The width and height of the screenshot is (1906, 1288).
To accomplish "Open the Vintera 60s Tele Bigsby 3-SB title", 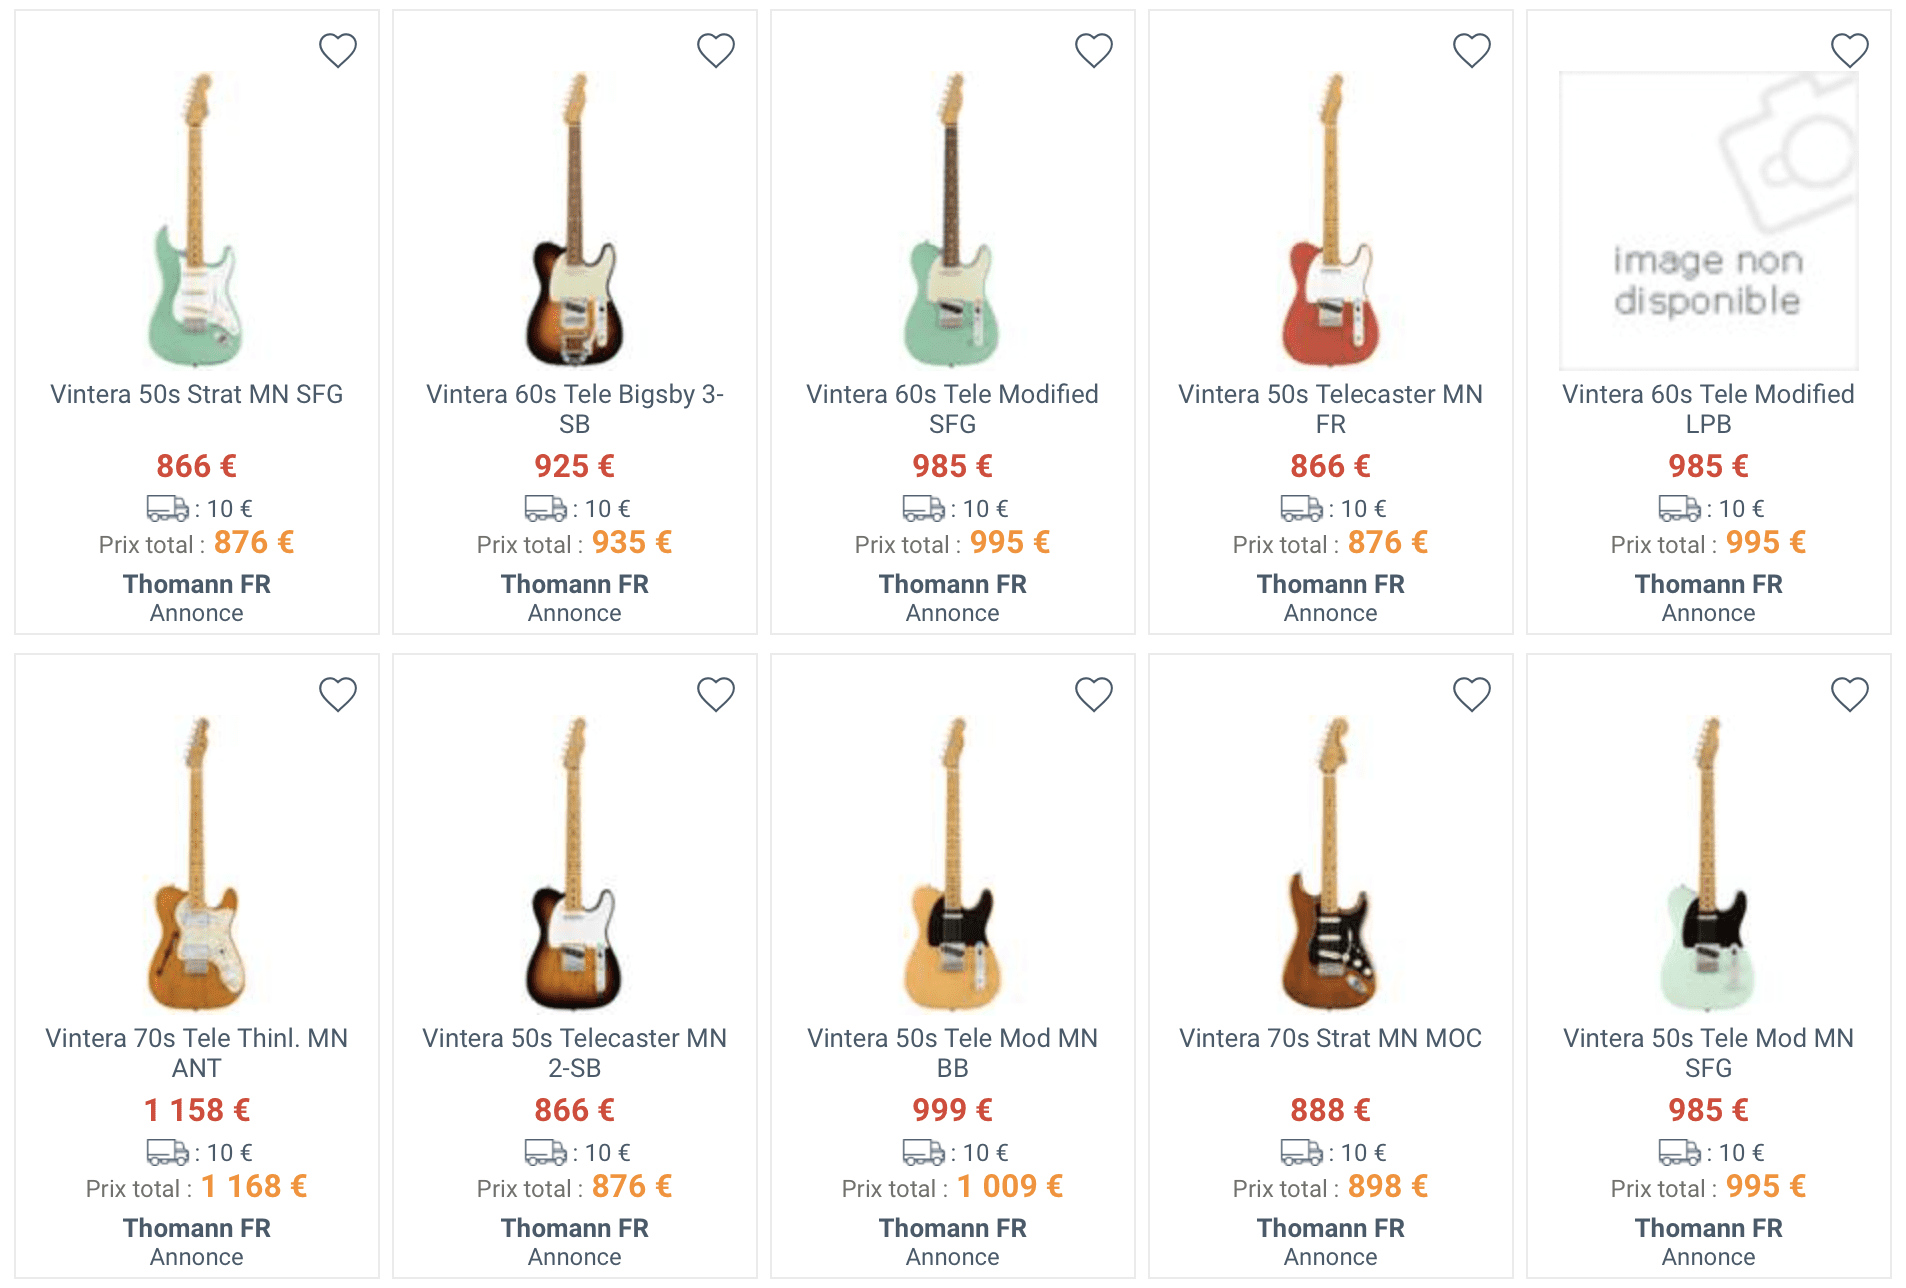I will [574, 408].
